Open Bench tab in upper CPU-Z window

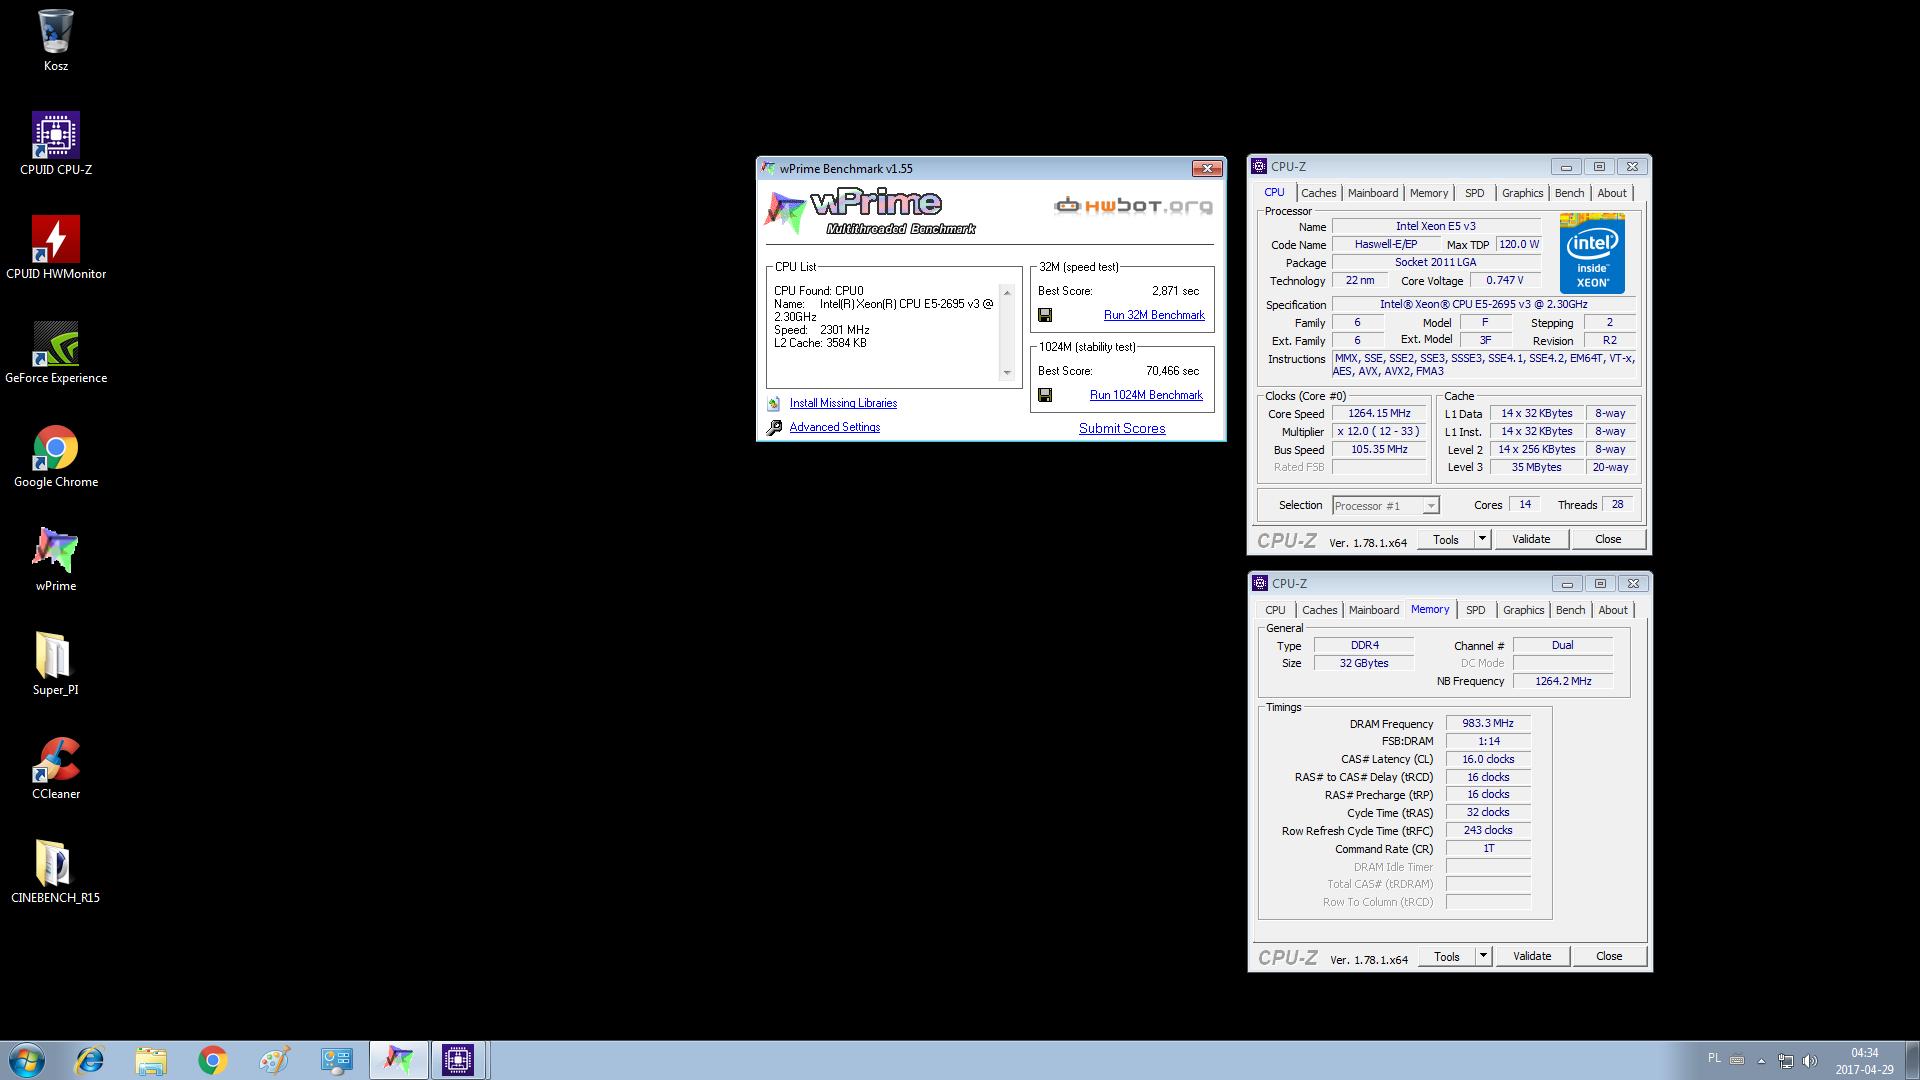[x=1569, y=193]
